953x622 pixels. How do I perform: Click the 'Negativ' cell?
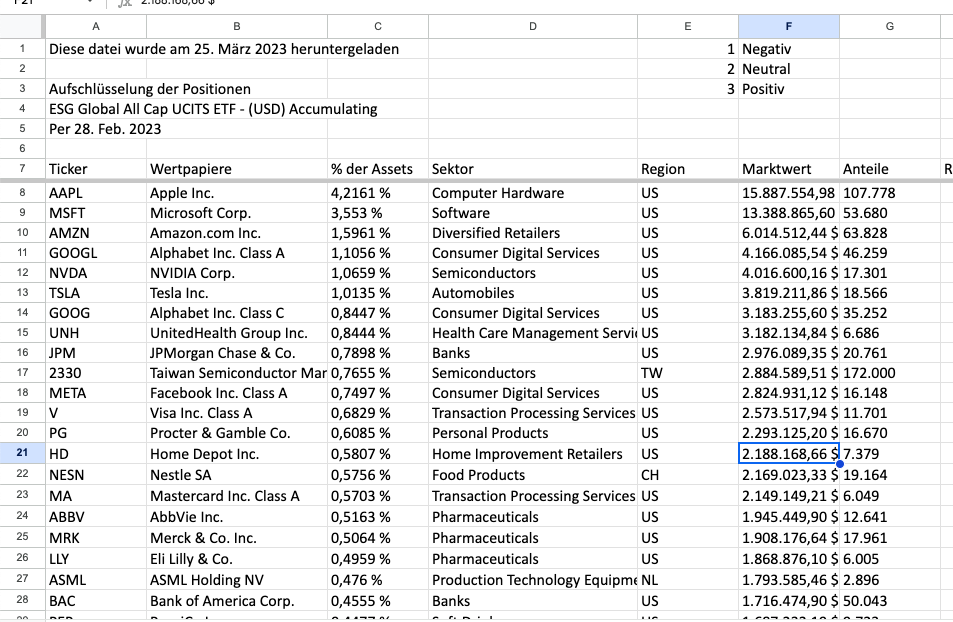tap(789, 49)
